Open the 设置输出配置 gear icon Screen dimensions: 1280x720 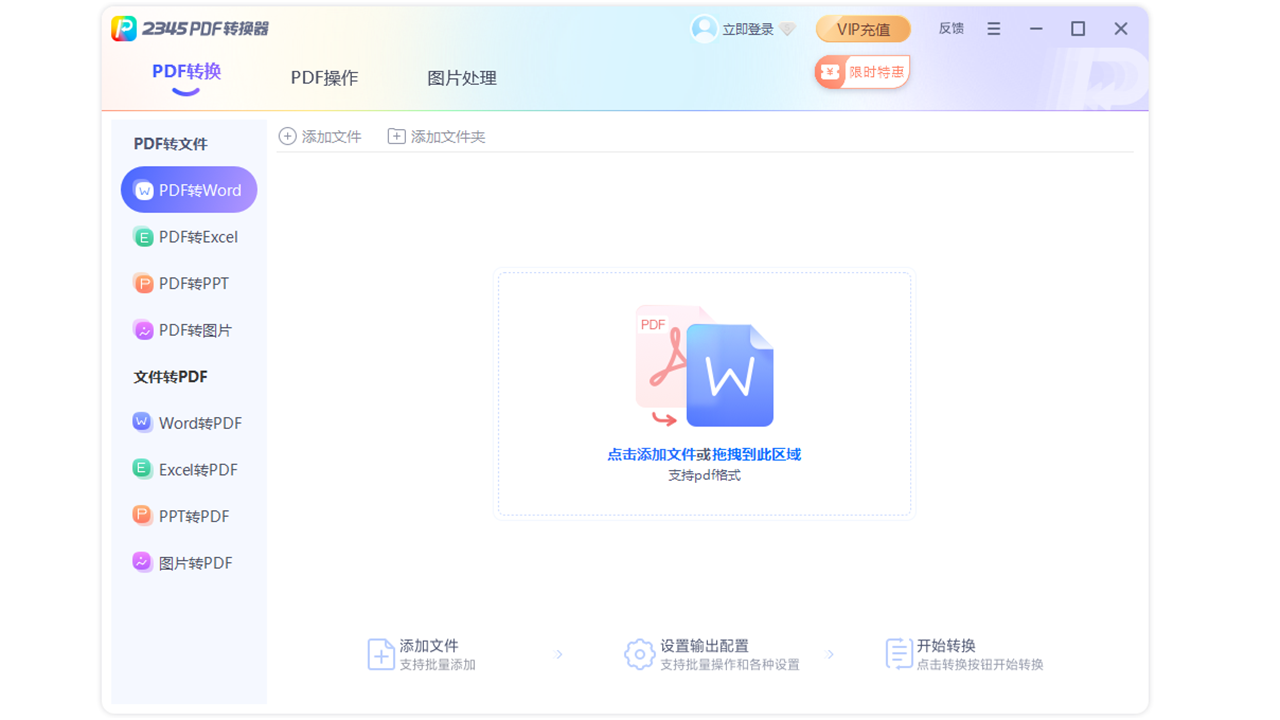[641, 654]
